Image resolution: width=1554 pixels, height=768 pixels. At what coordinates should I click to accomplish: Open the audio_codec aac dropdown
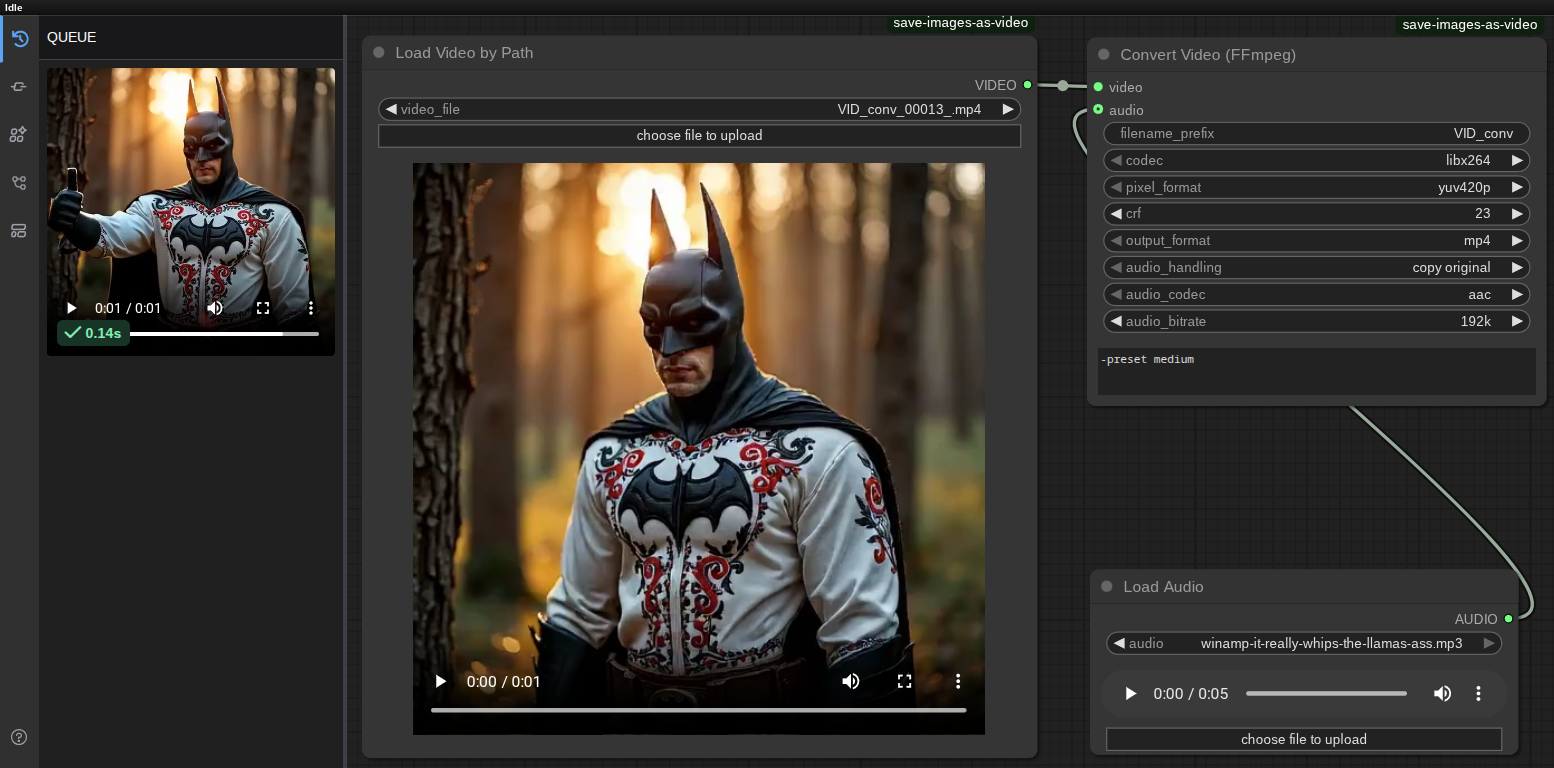click(x=1317, y=294)
